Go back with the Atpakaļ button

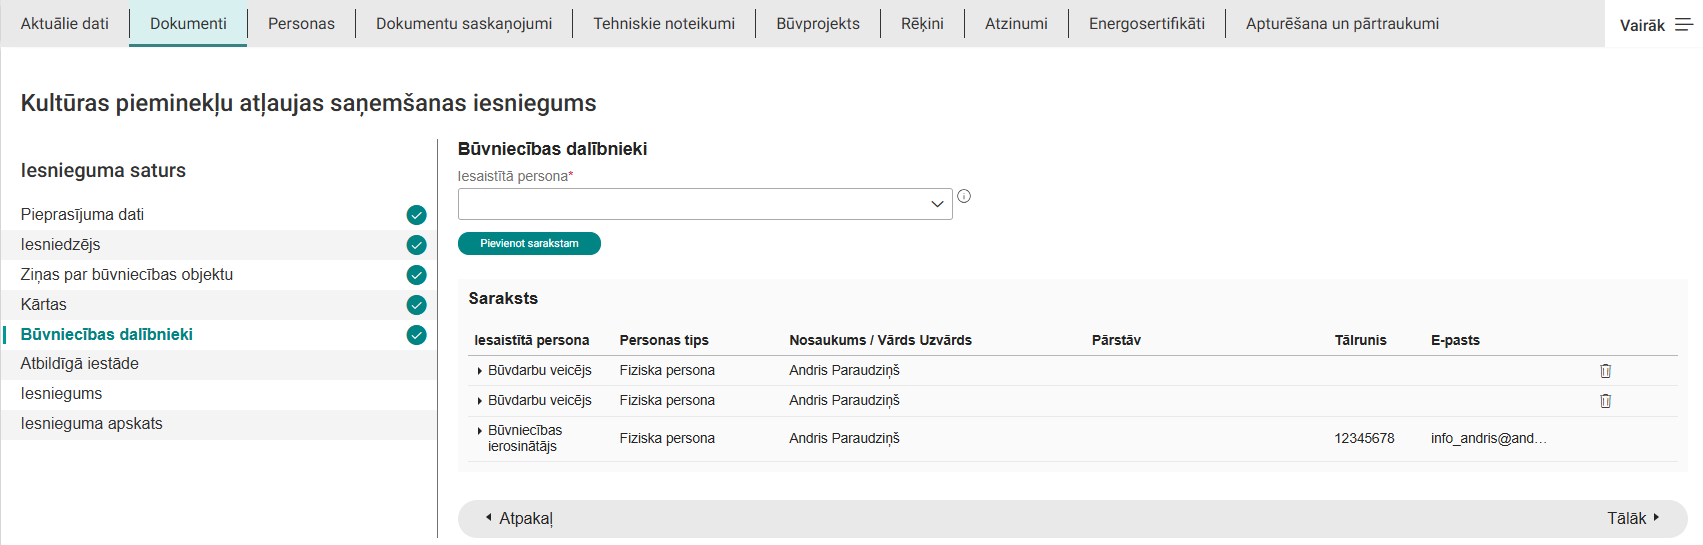[519, 518]
